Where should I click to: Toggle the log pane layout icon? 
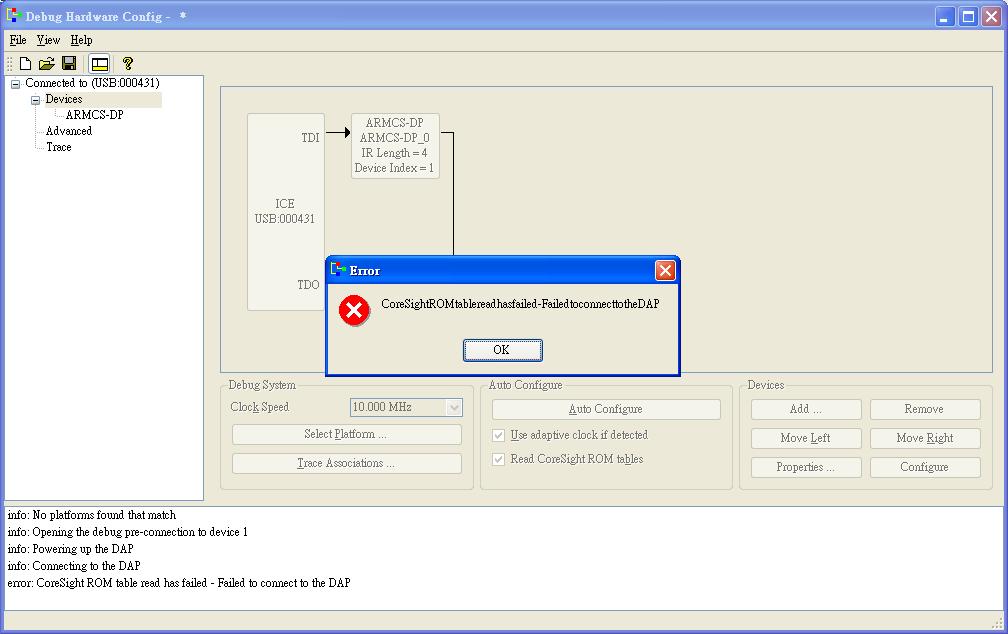click(99, 63)
